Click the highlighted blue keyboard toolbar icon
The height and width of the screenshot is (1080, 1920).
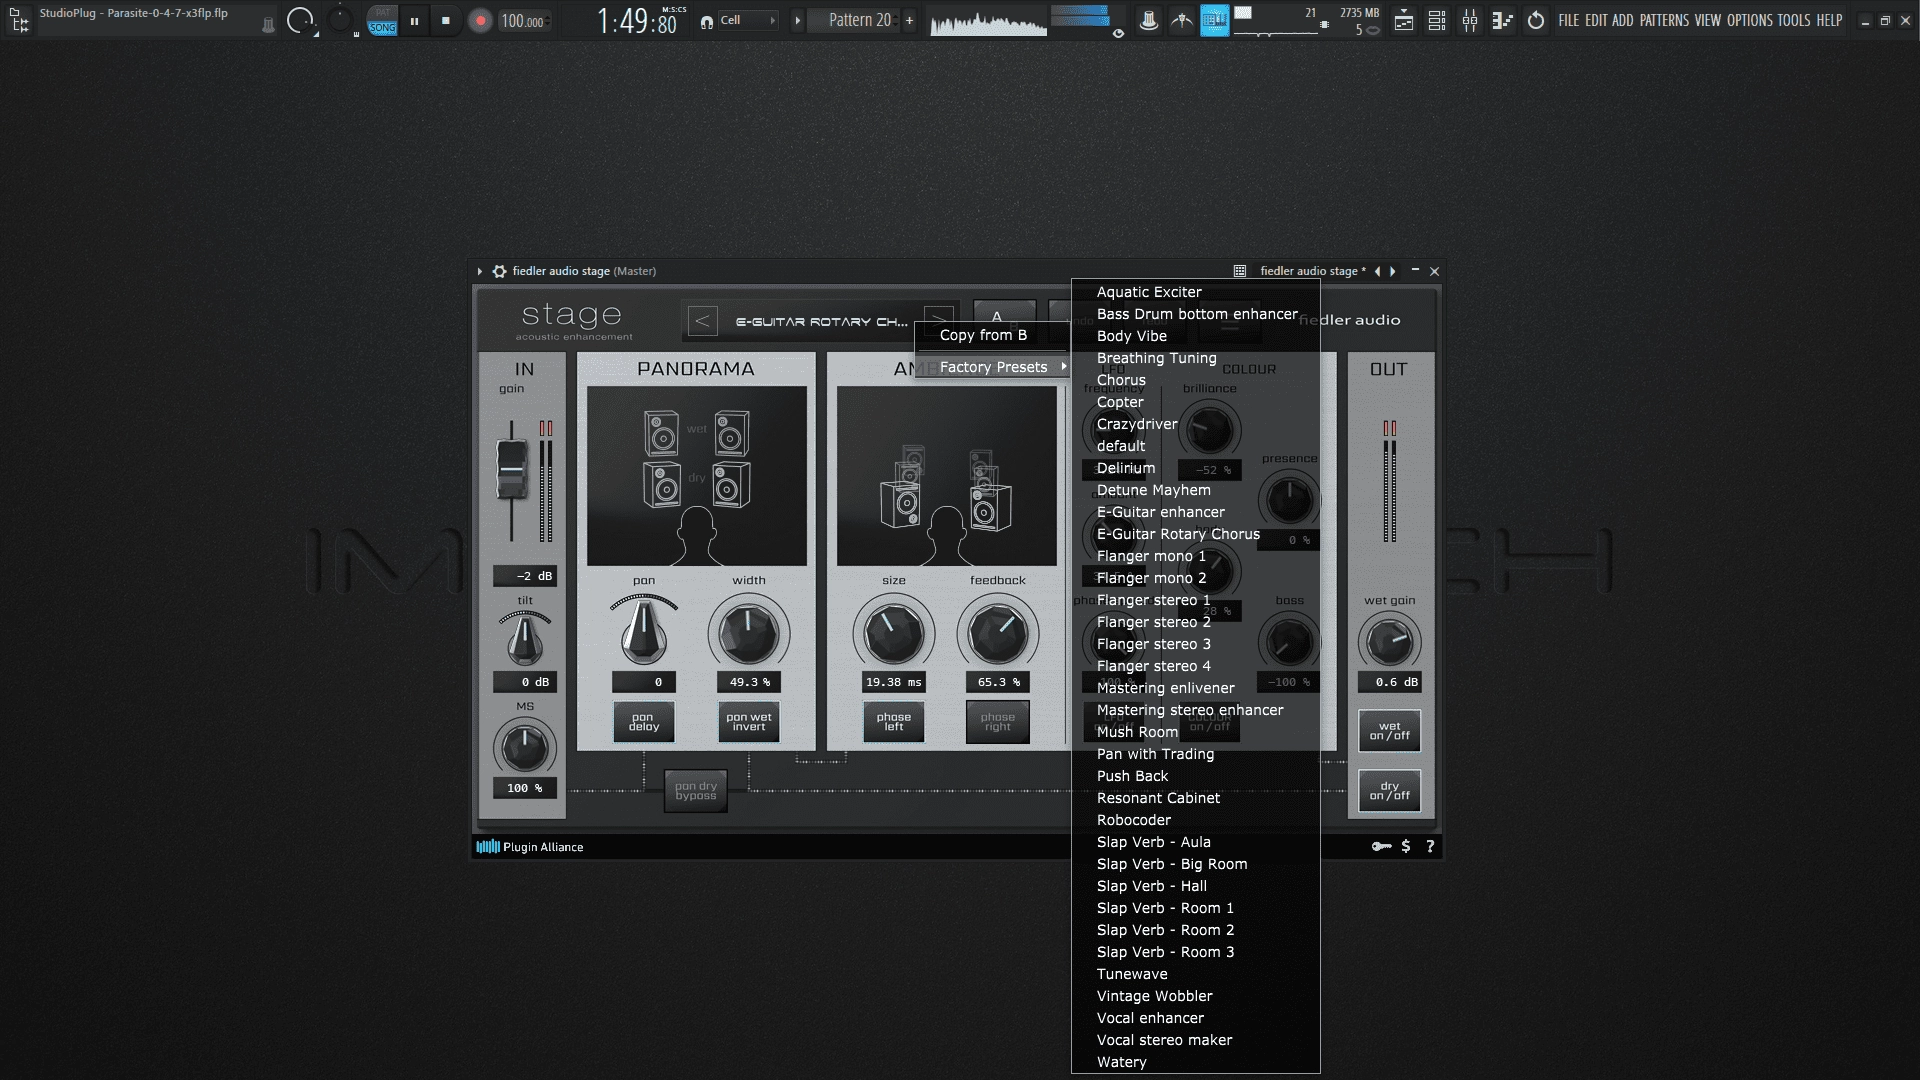pos(1214,20)
